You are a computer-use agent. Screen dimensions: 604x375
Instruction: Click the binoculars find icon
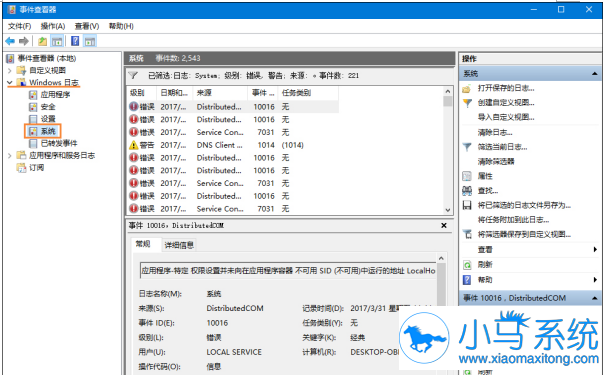pyautogui.click(x=467, y=191)
